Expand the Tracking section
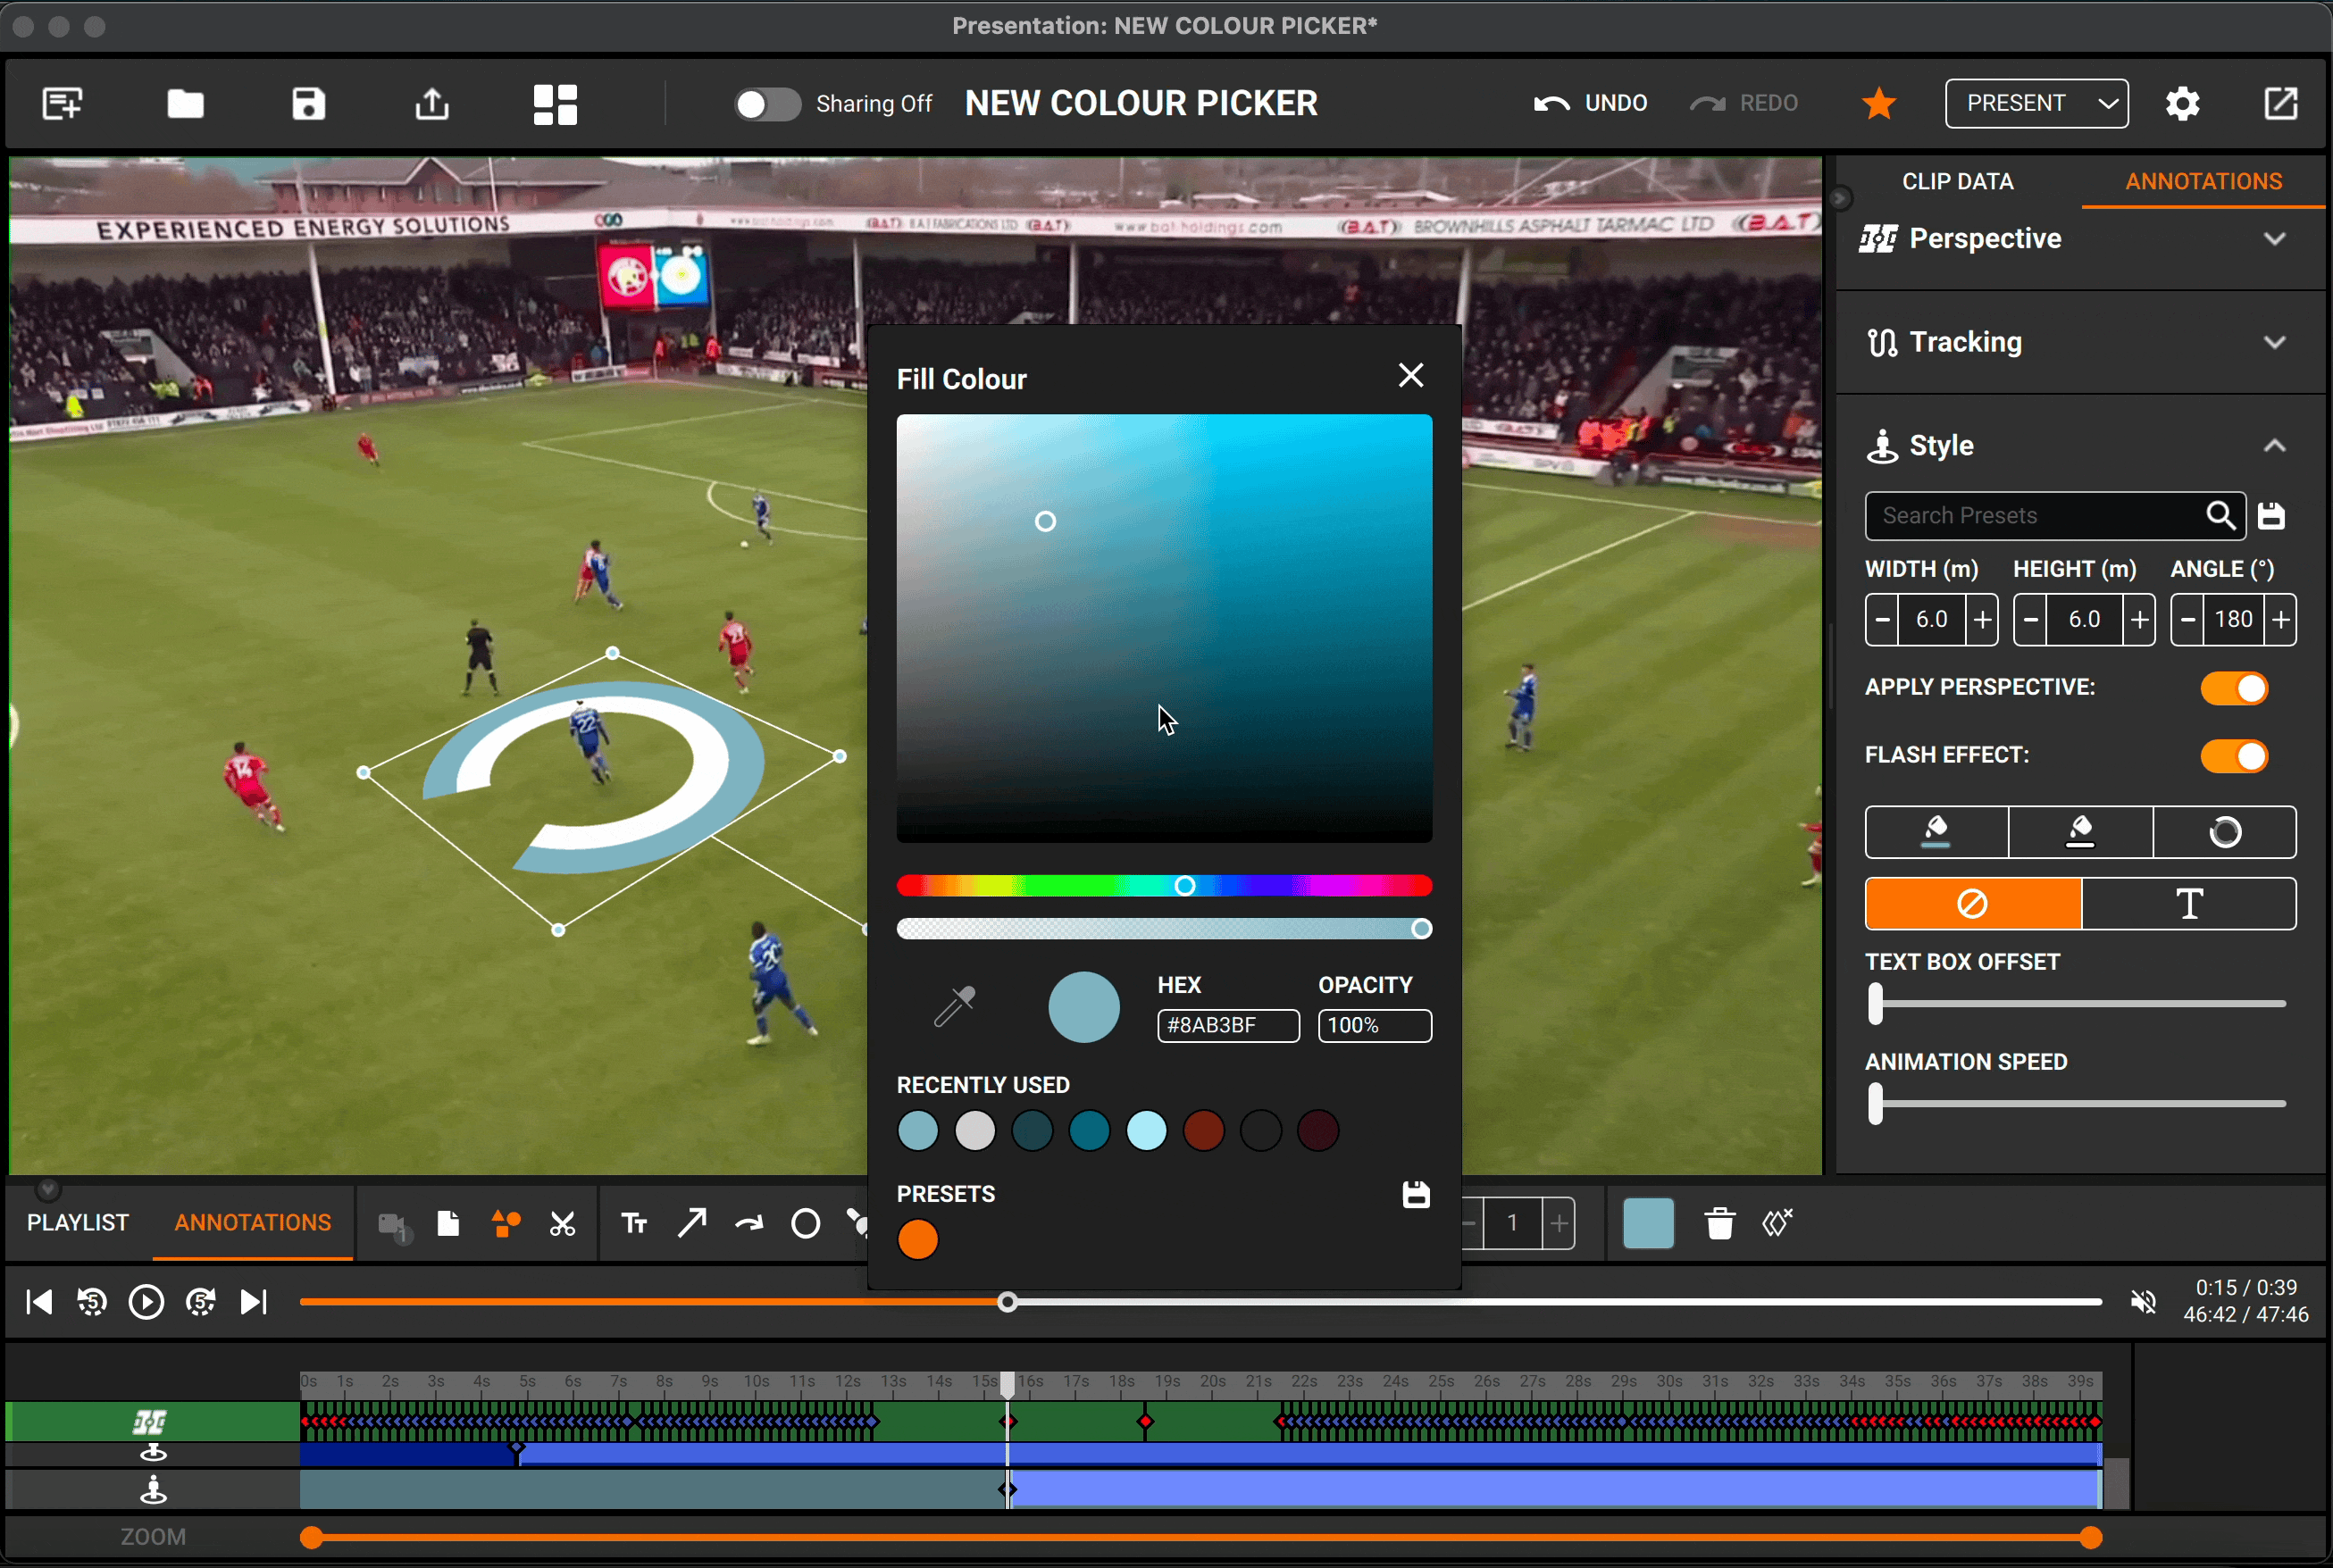 (x=2274, y=341)
